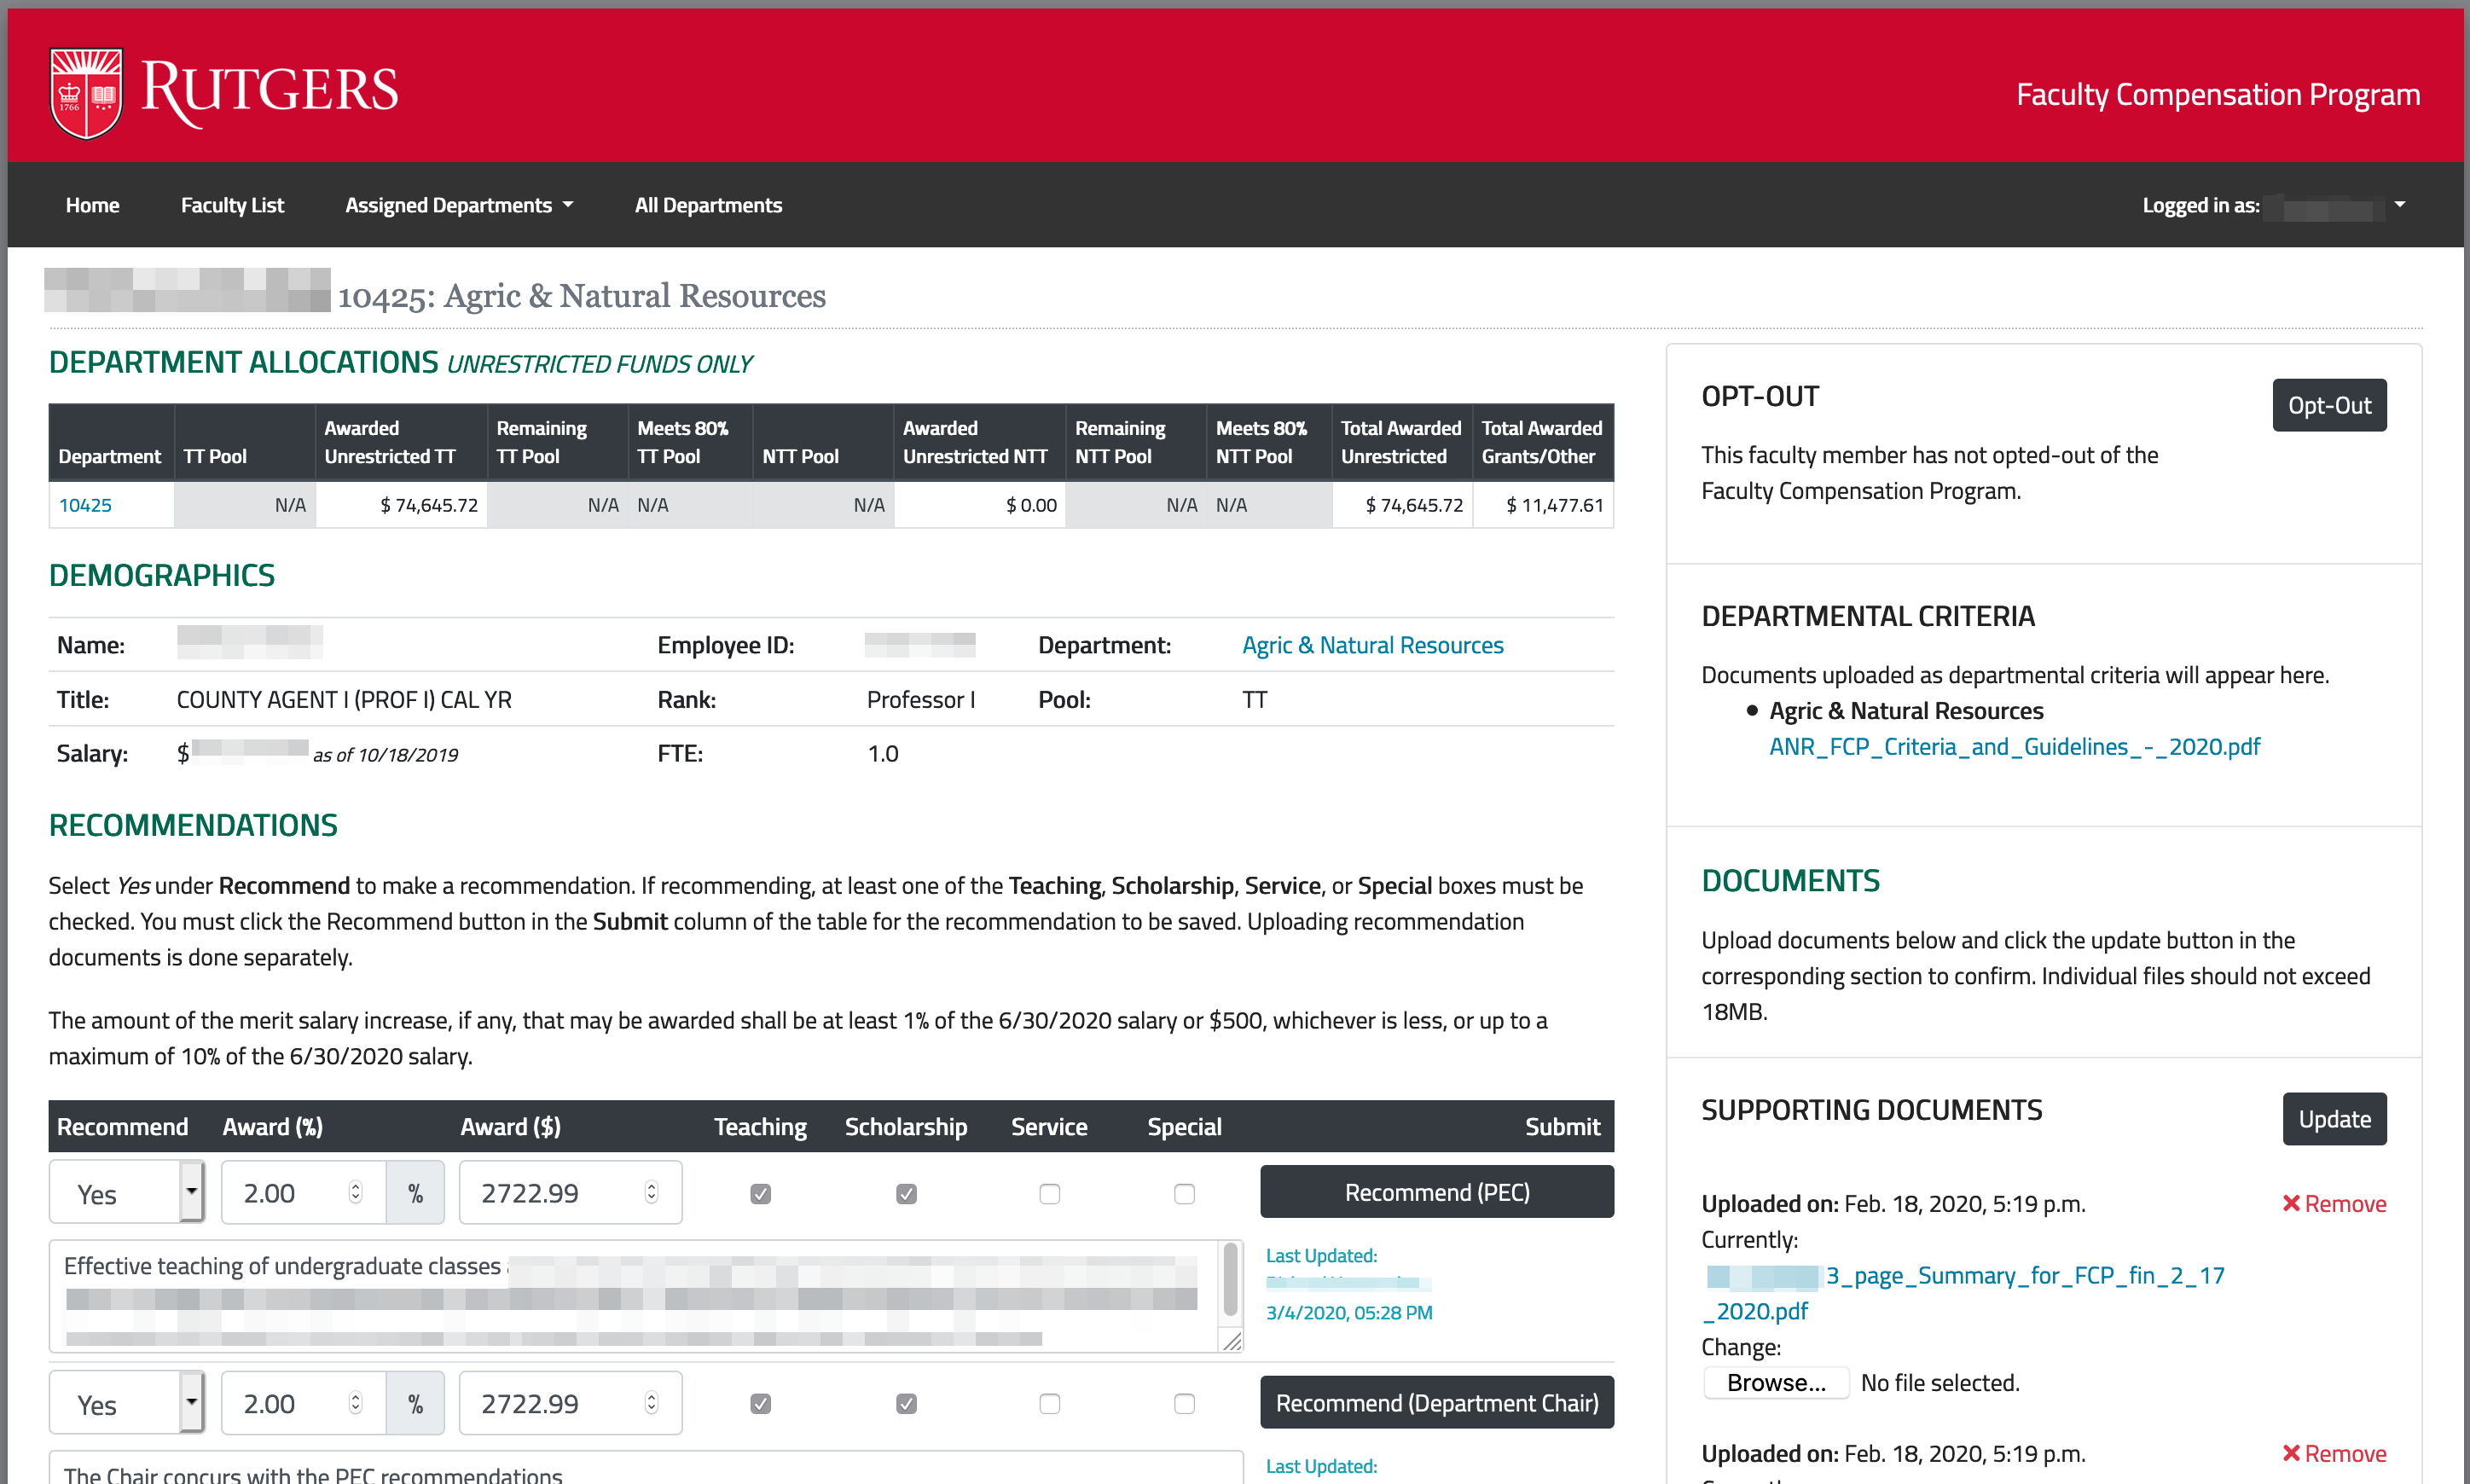Uncheck Teaching checkbox in PEC row
Viewport: 2470px width, 1484px height.
click(760, 1194)
